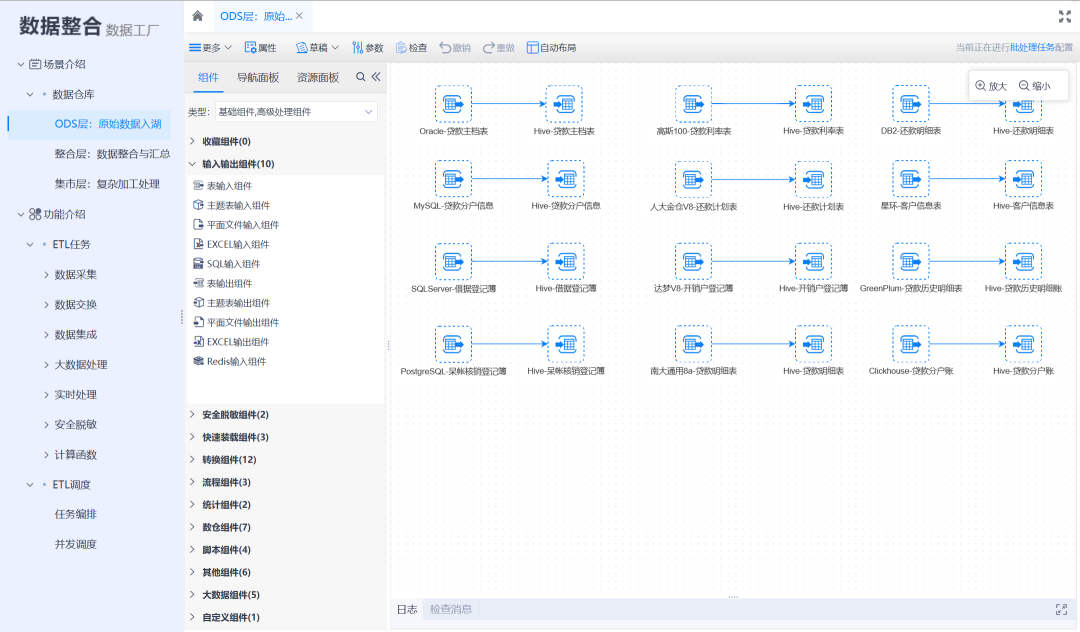Click the 自动布局 toolbar button
Screen dimensions: 1080x632
coord(551,47)
